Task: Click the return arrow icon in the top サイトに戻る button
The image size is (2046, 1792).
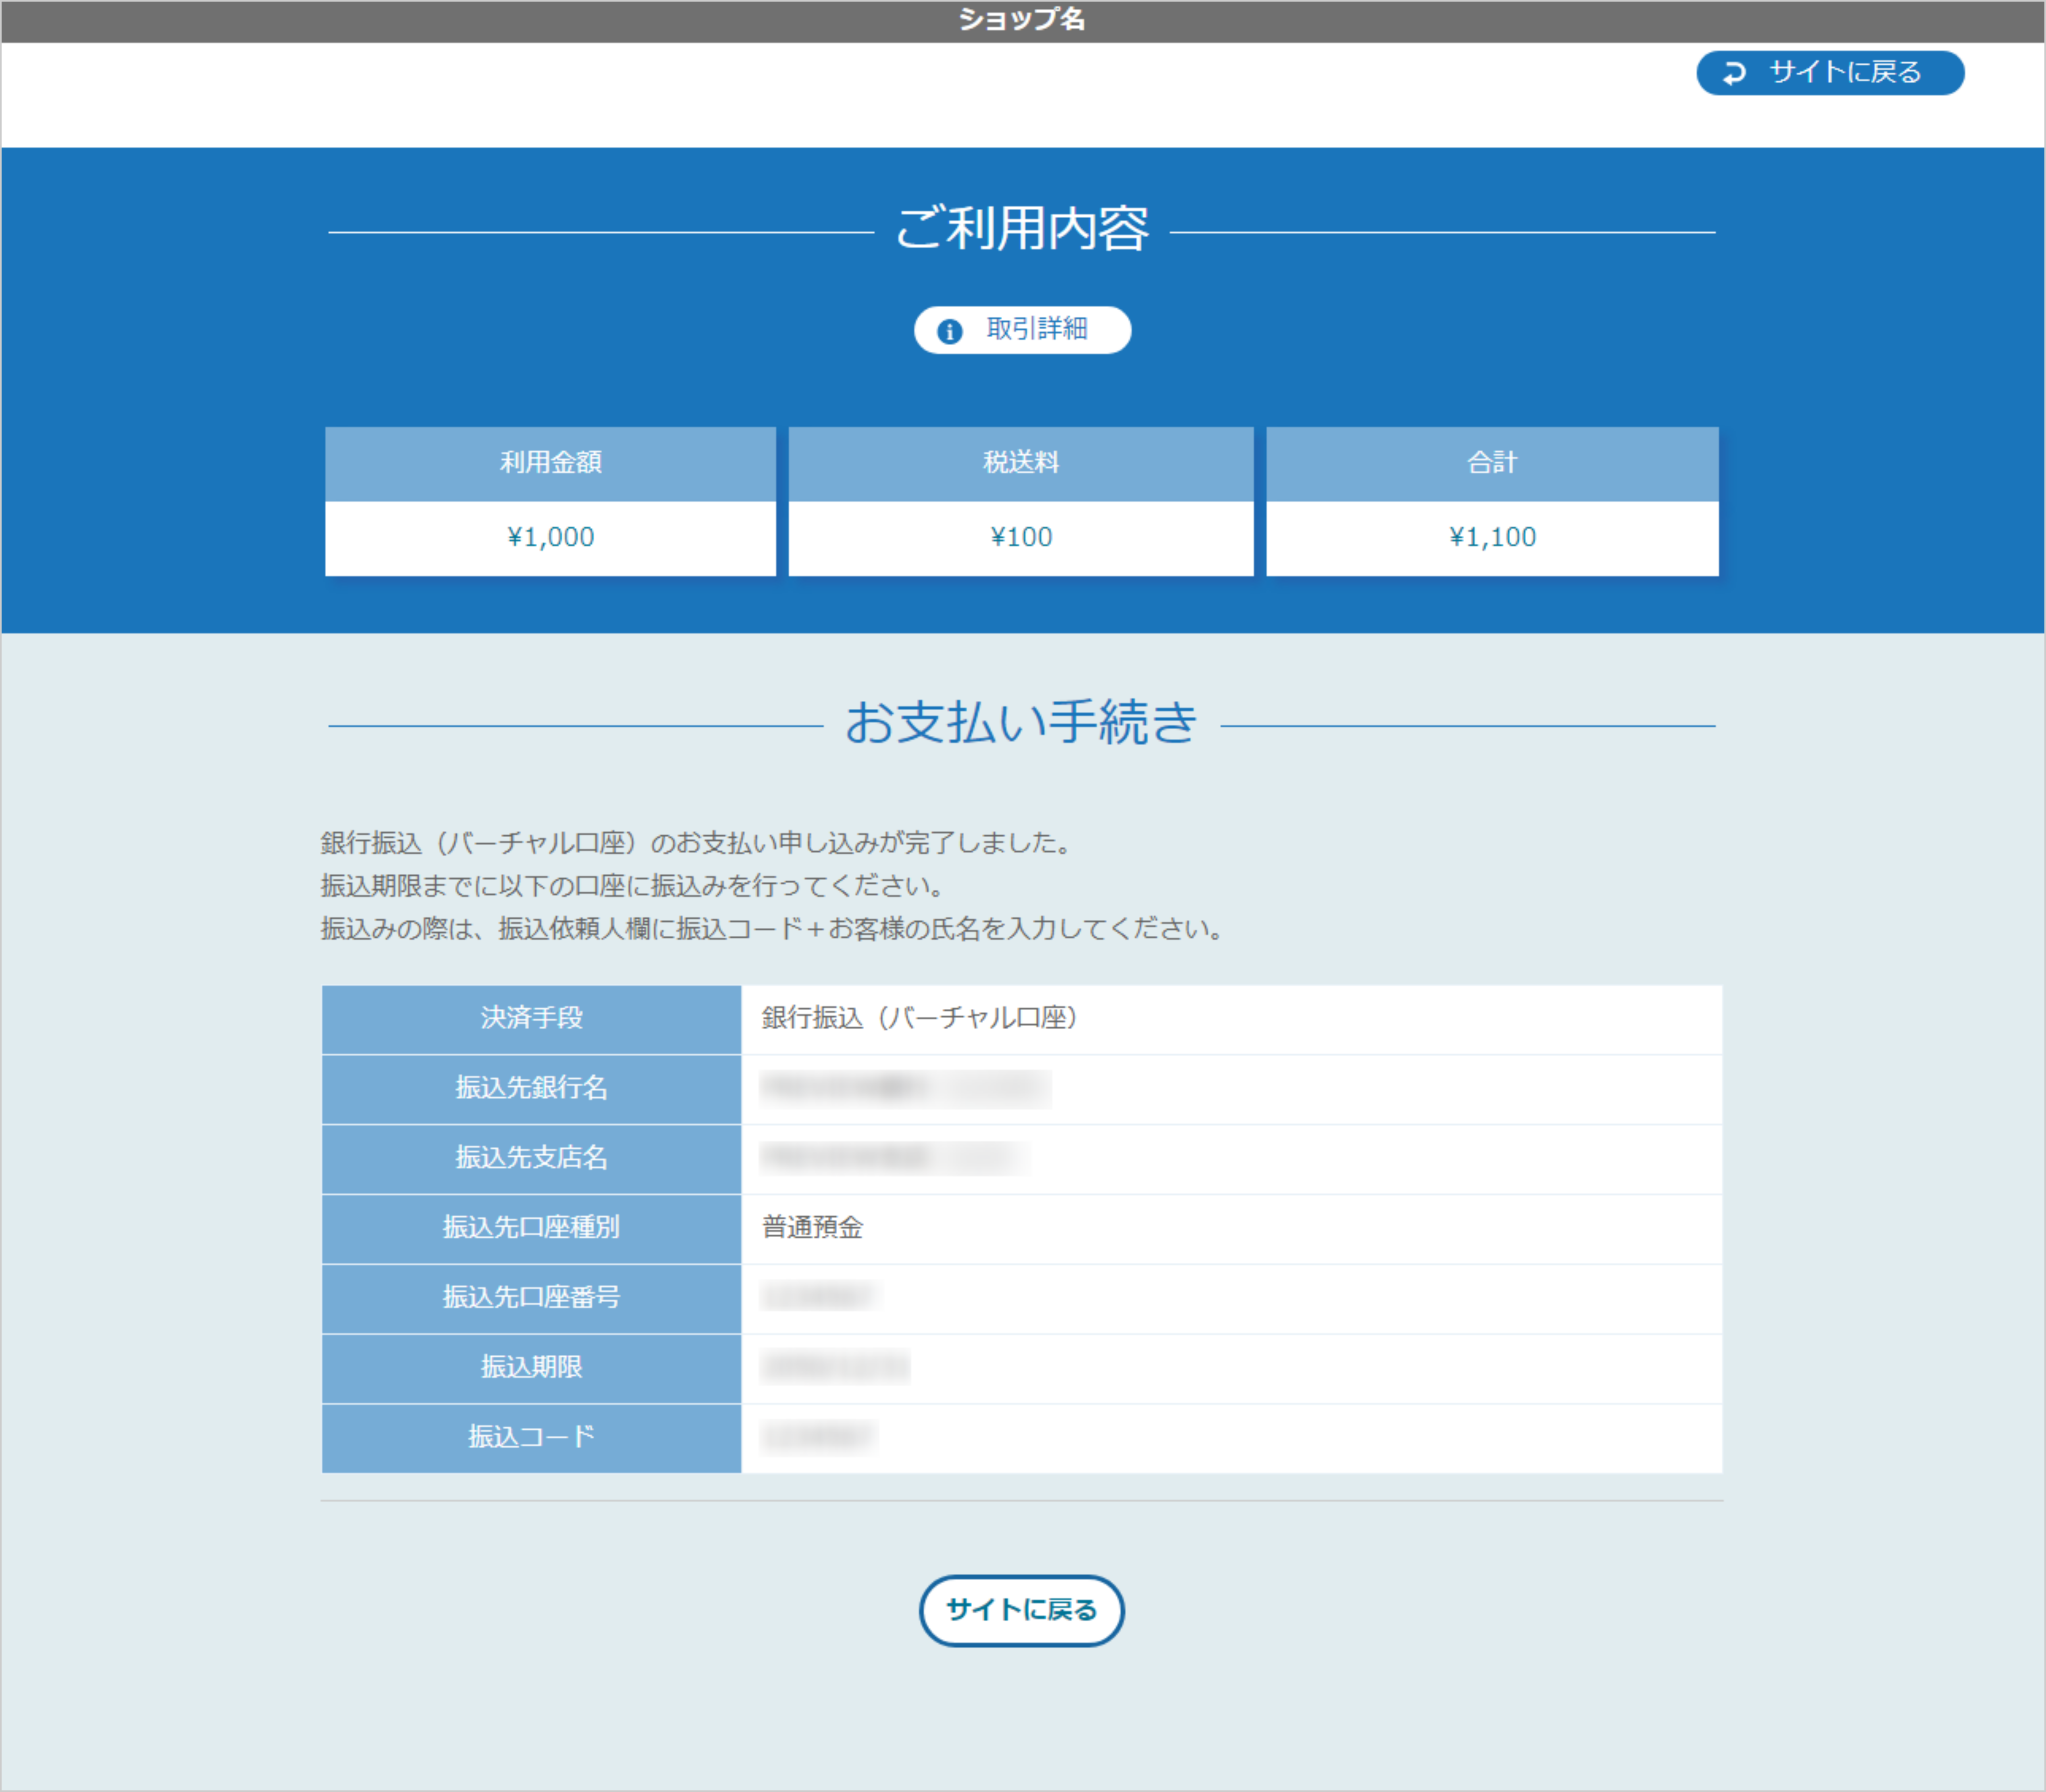Action: click(x=1735, y=72)
